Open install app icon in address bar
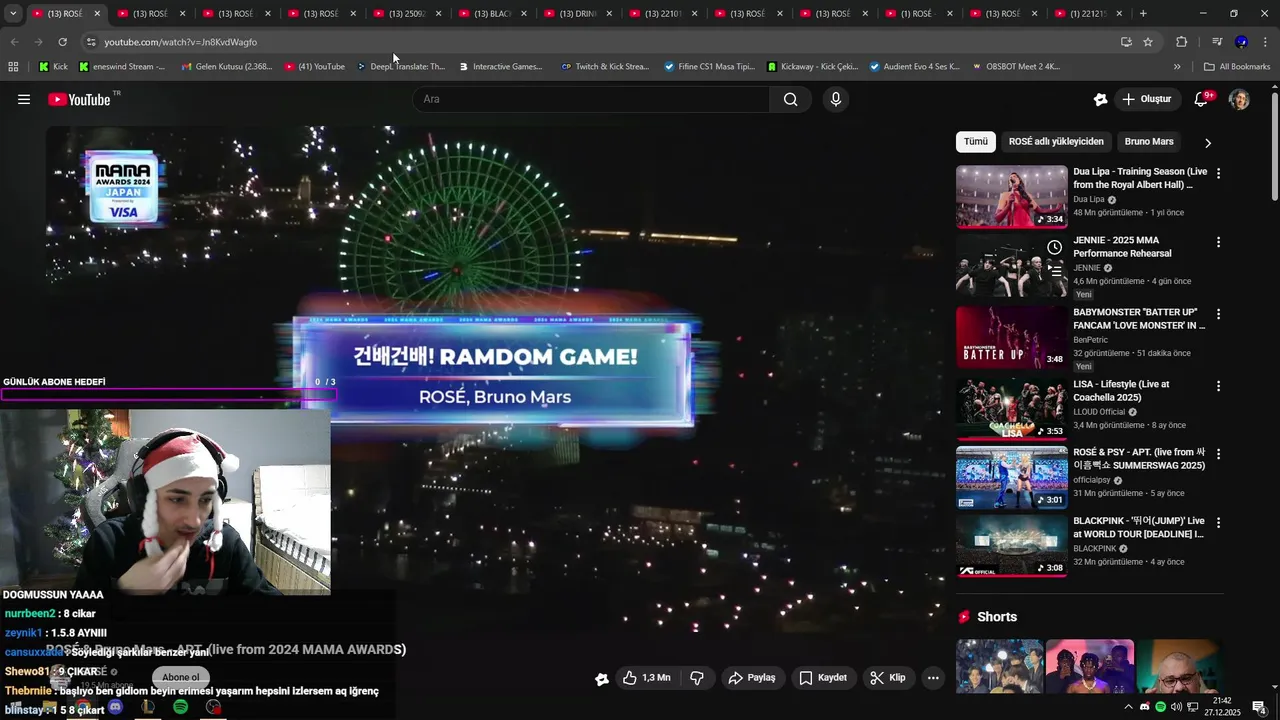This screenshot has width=1280, height=720. [x=1126, y=42]
